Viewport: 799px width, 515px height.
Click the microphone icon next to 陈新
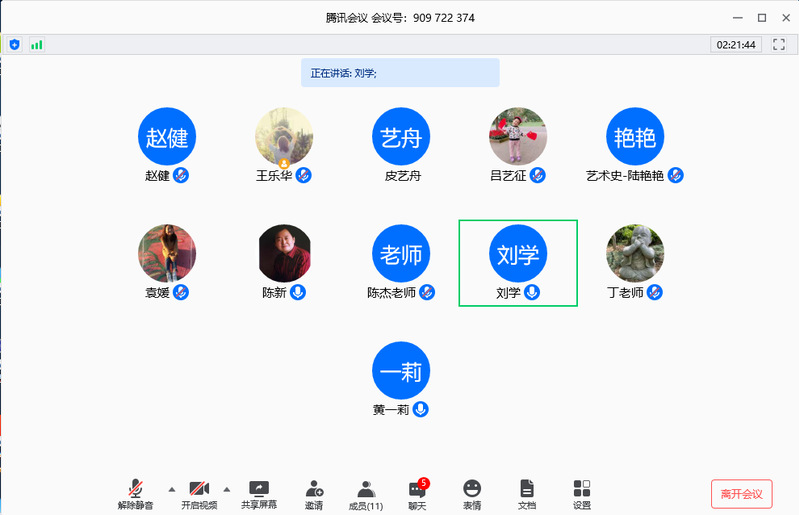(x=298, y=293)
